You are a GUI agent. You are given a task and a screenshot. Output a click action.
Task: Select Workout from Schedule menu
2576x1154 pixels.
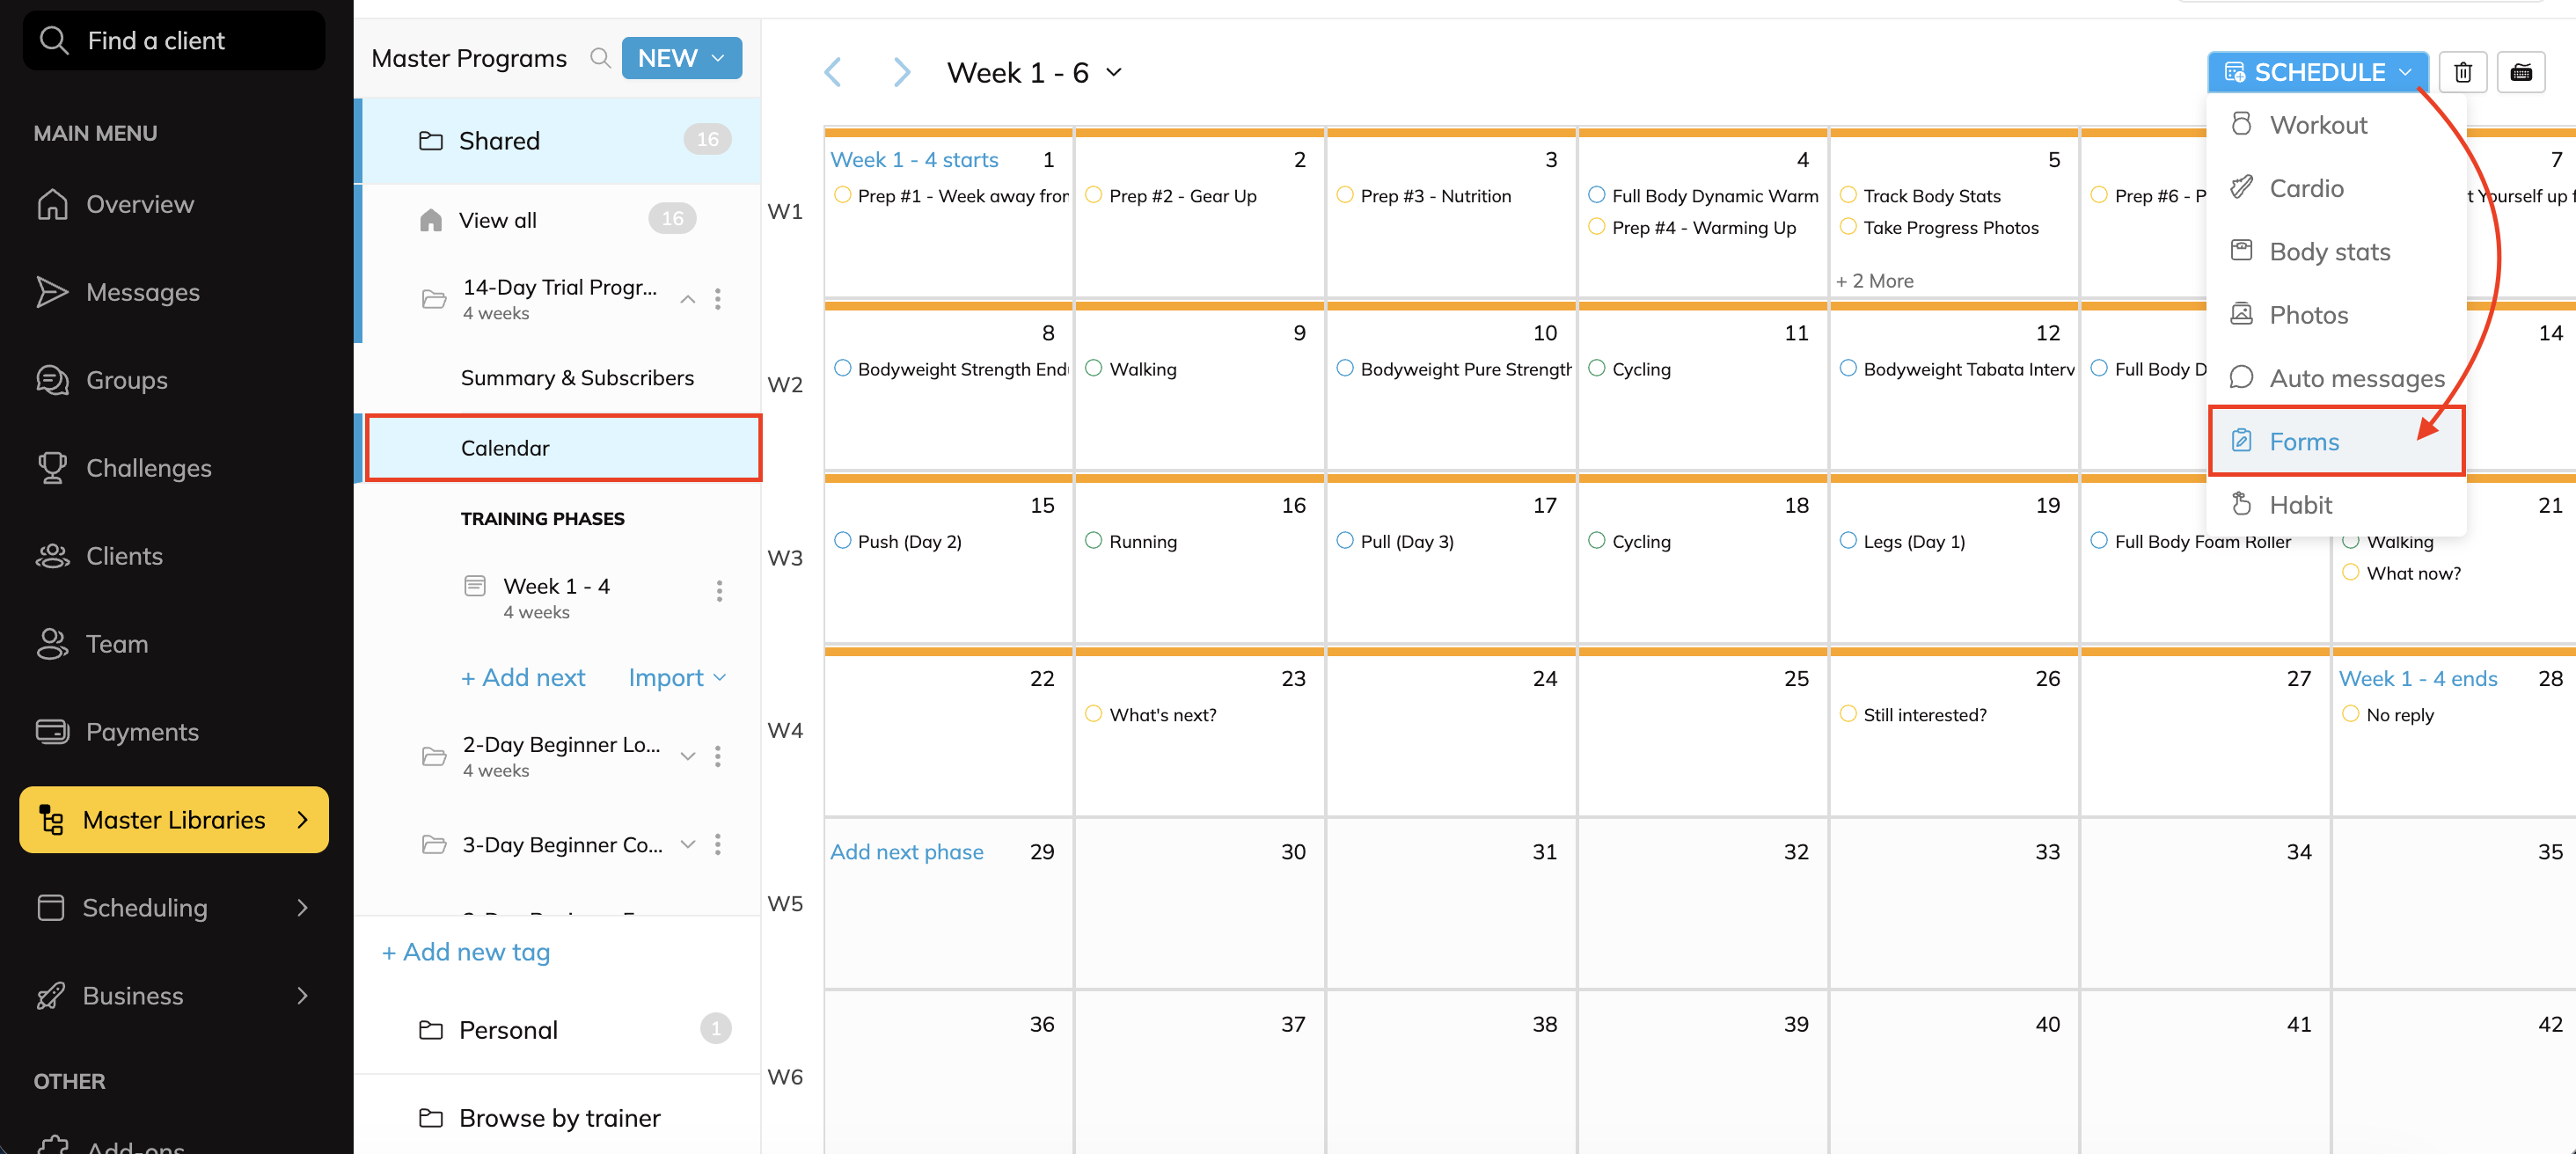(x=2336, y=125)
